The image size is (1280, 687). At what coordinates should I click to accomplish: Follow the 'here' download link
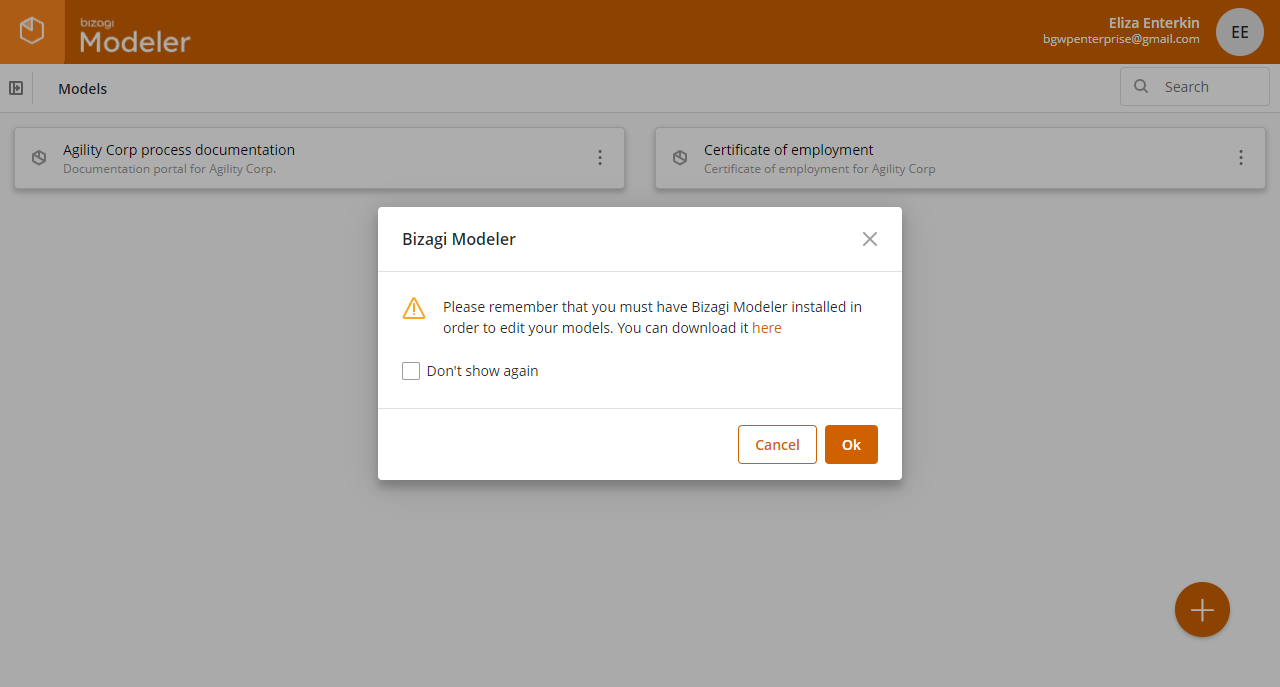(x=767, y=328)
